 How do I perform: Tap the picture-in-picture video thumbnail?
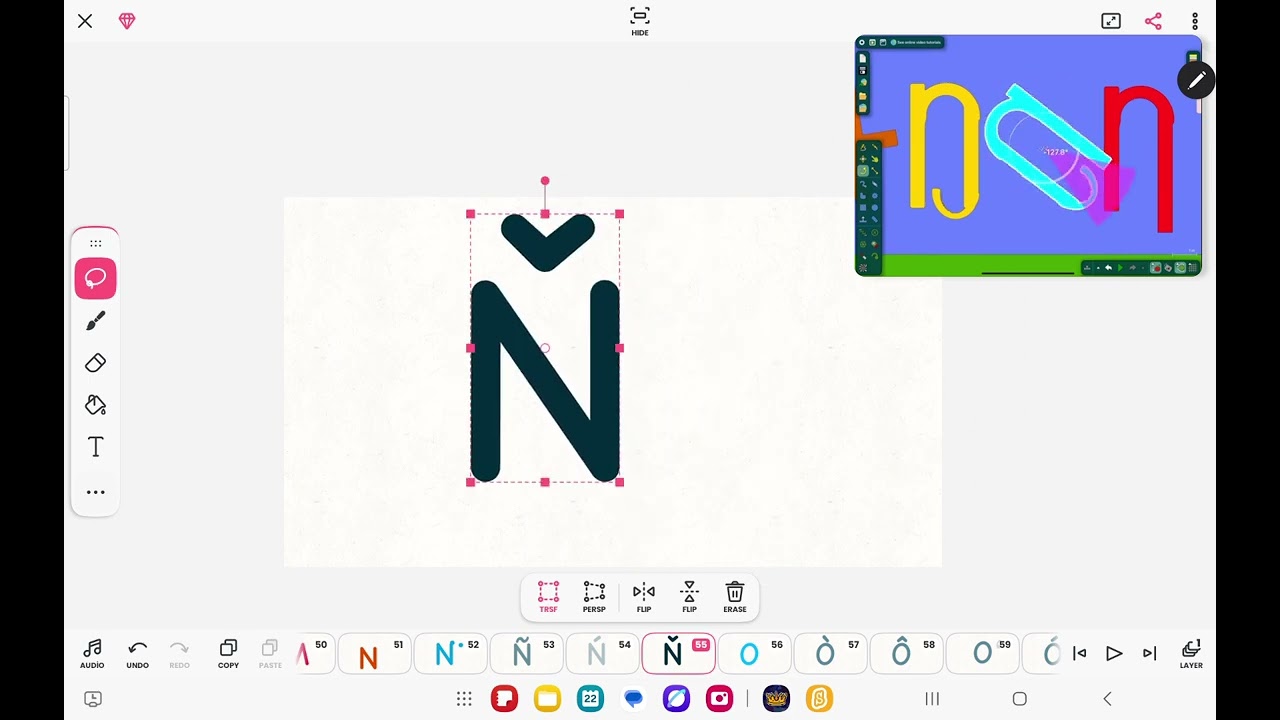[x=1028, y=156]
